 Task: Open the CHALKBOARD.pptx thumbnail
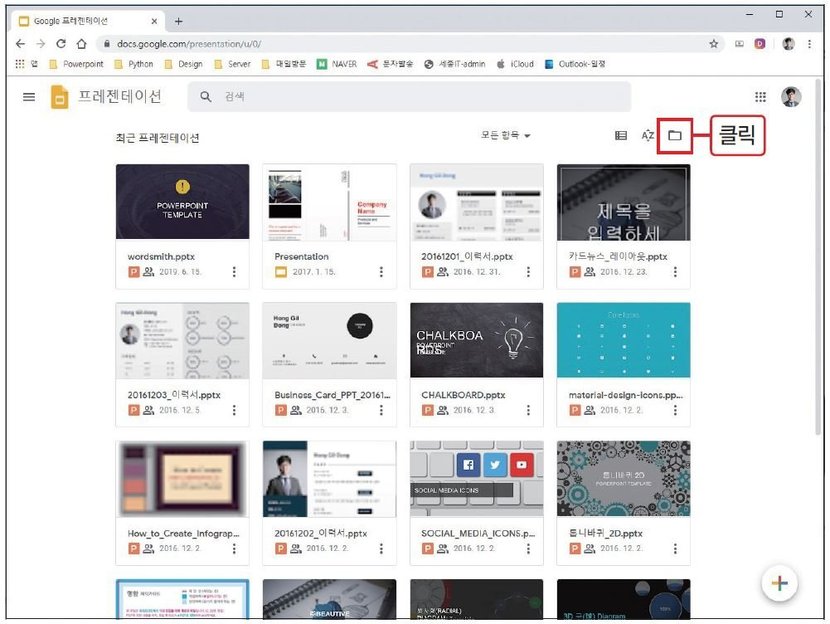[476, 340]
